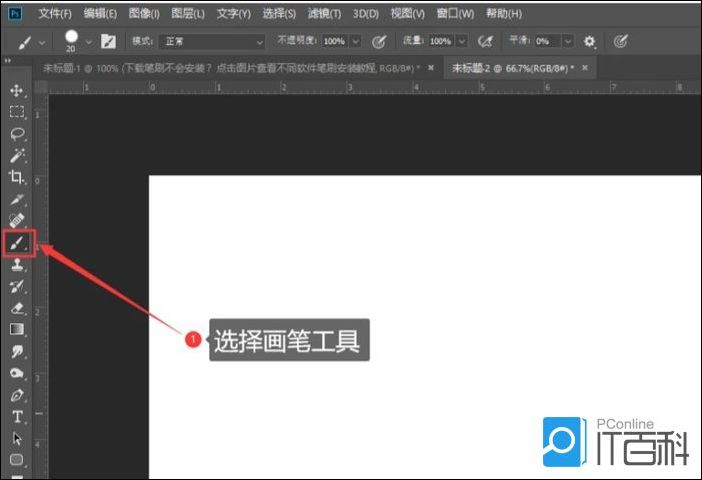Pick the Crop tool
702x480 pixels.
[17, 177]
